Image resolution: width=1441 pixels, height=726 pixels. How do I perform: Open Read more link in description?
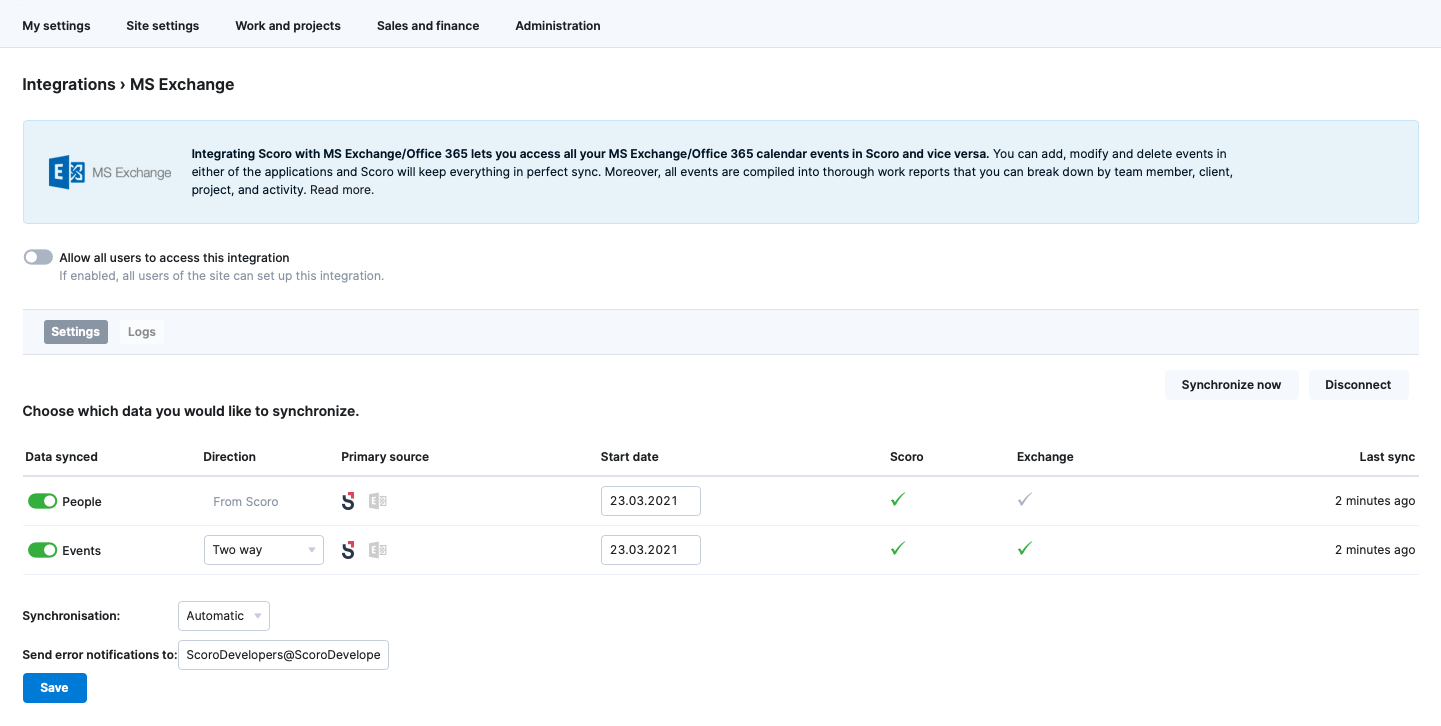(342, 190)
